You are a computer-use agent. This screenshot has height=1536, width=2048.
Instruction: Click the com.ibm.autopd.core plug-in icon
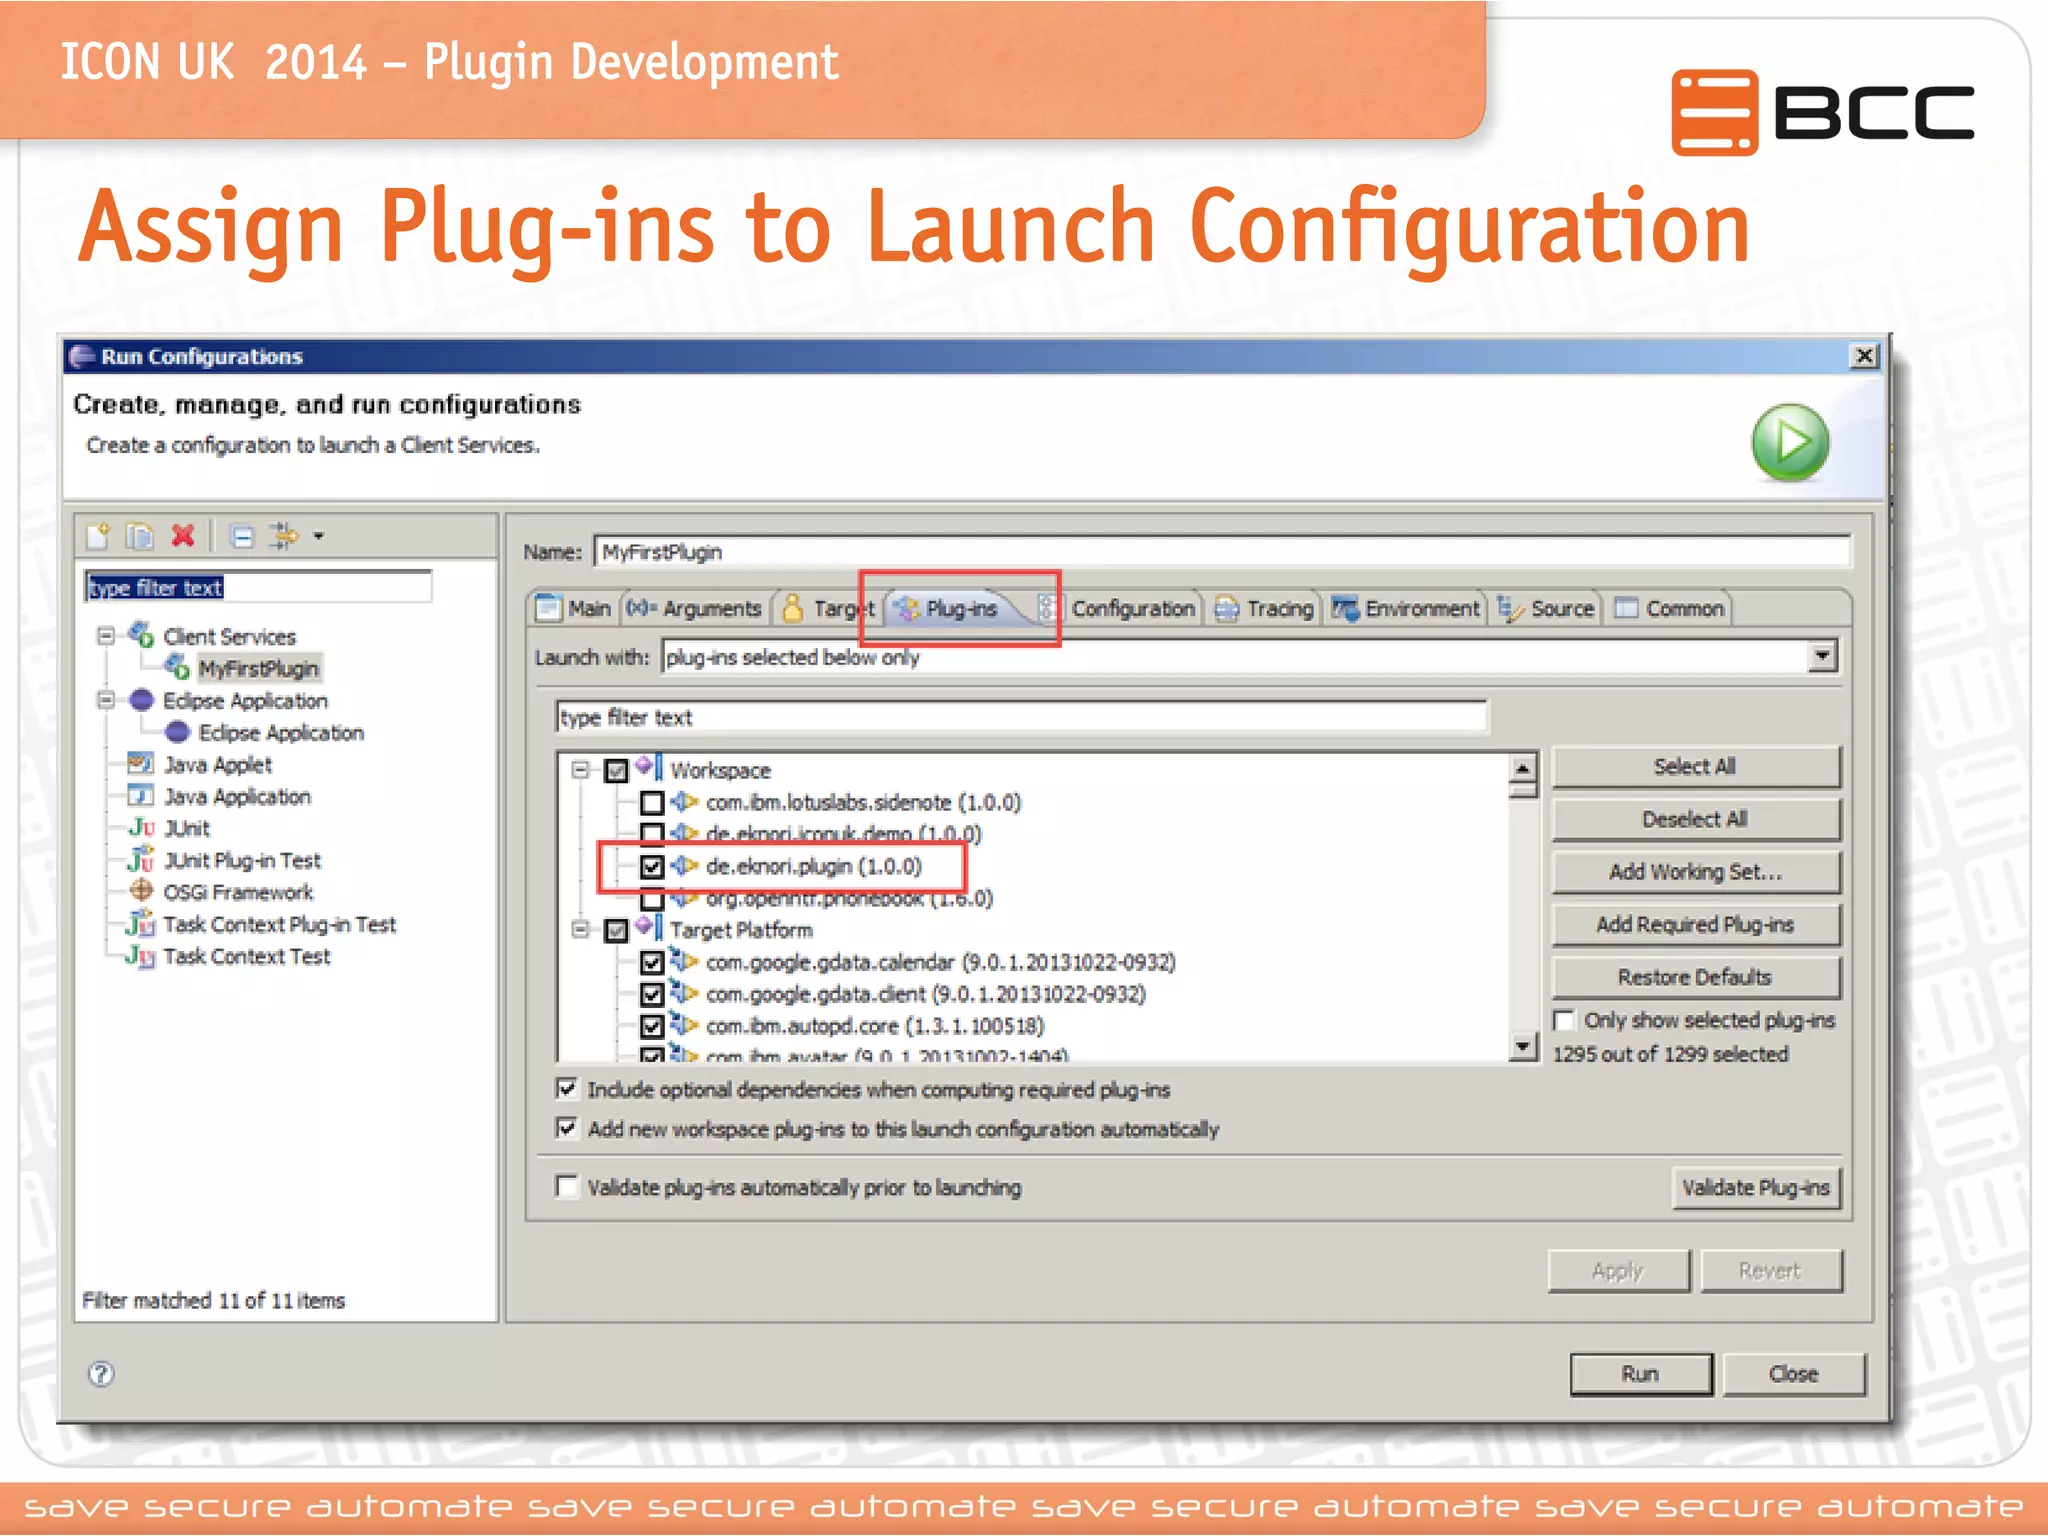tap(684, 1025)
